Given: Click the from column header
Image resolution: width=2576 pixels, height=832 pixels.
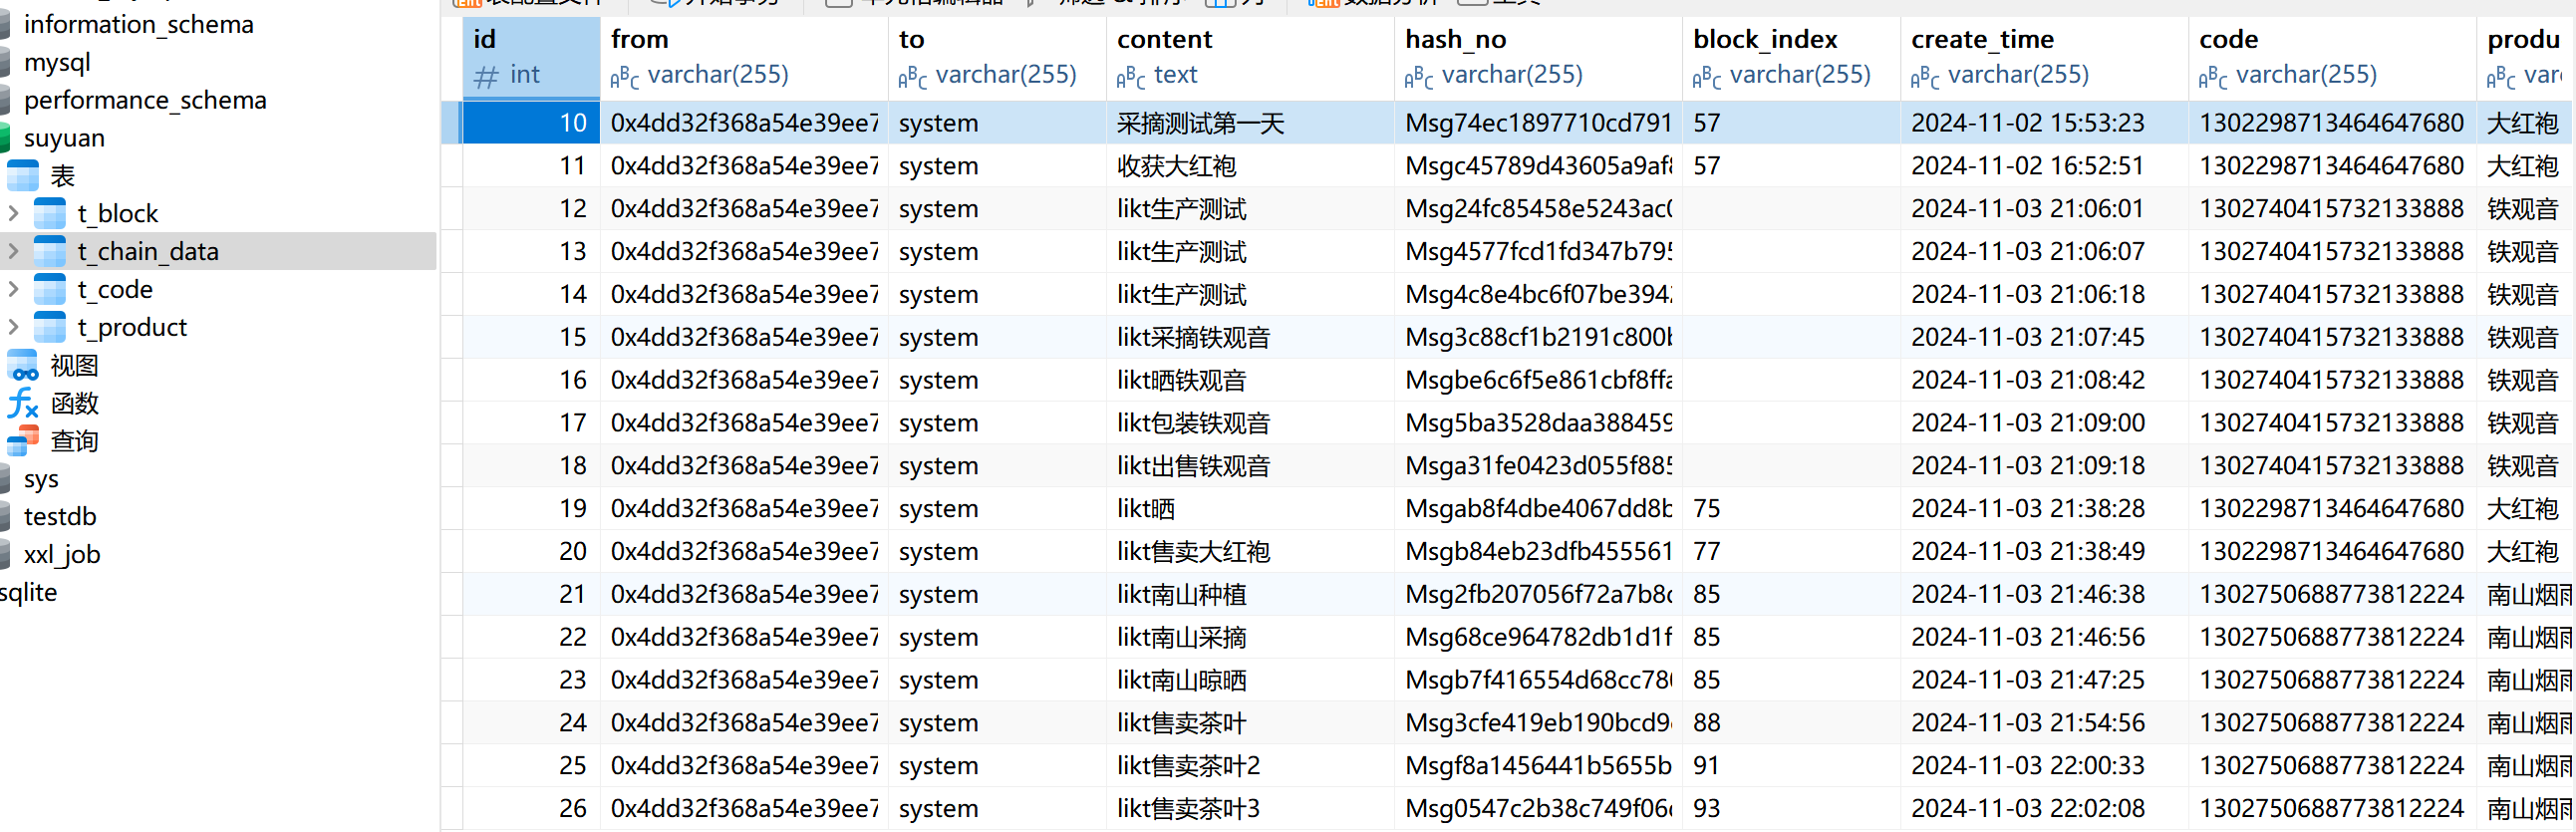Looking at the screenshot, I should click(744, 58).
